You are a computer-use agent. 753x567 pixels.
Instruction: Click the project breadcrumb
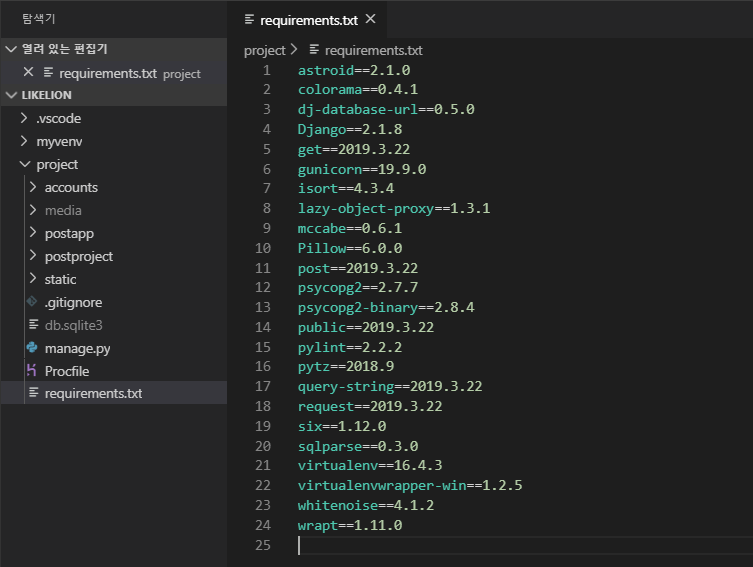click(265, 50)
